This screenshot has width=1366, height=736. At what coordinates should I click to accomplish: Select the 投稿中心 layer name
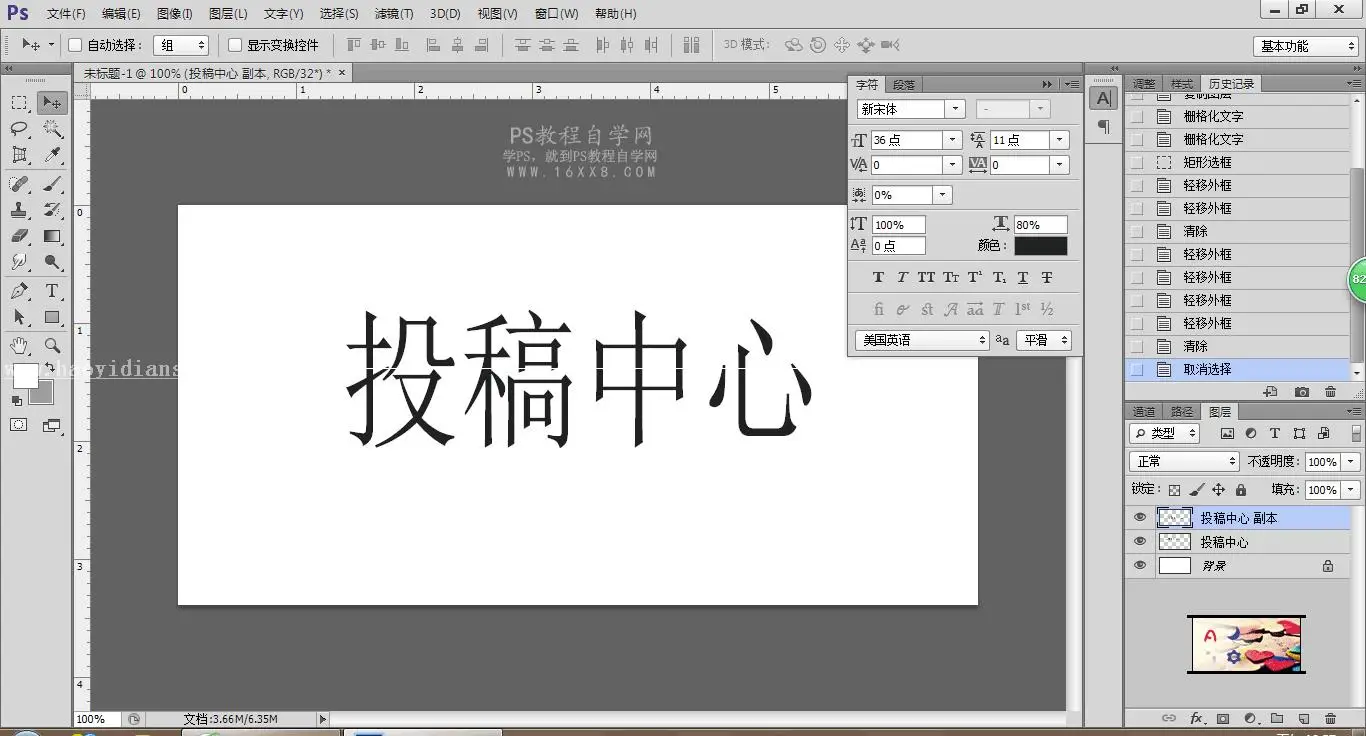(1224, 542)
